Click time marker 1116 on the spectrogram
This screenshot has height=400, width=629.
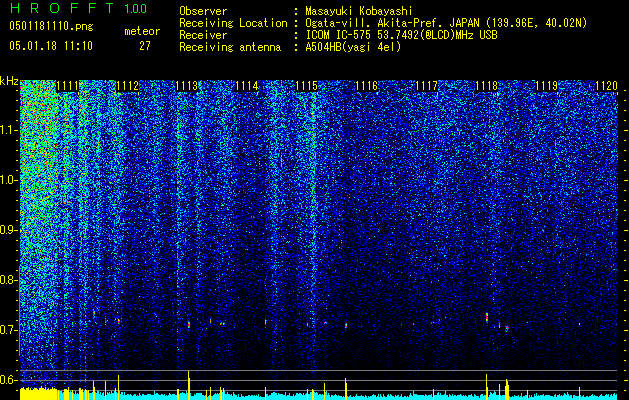point(367,86)
